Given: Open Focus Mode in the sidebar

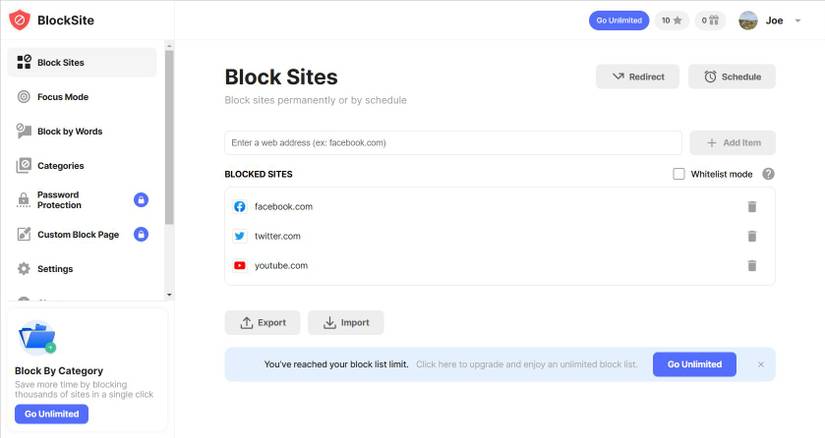Looking at the screenshot, I should coord(82,97).
